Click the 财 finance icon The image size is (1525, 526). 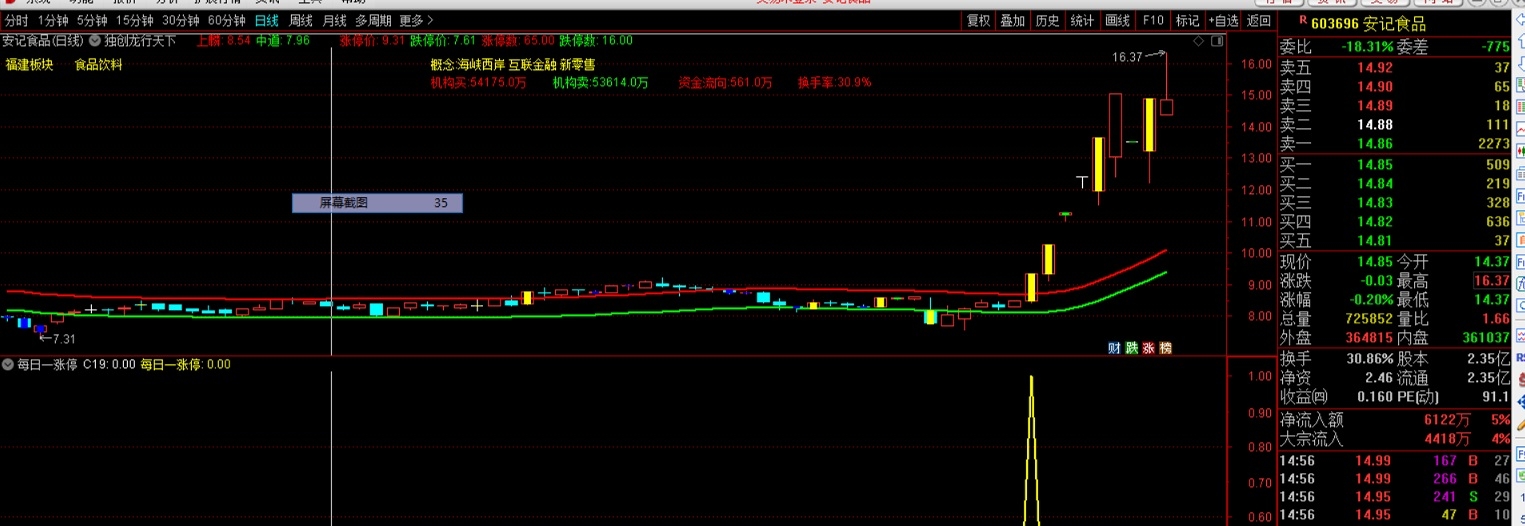click(x=1115, y=348)
